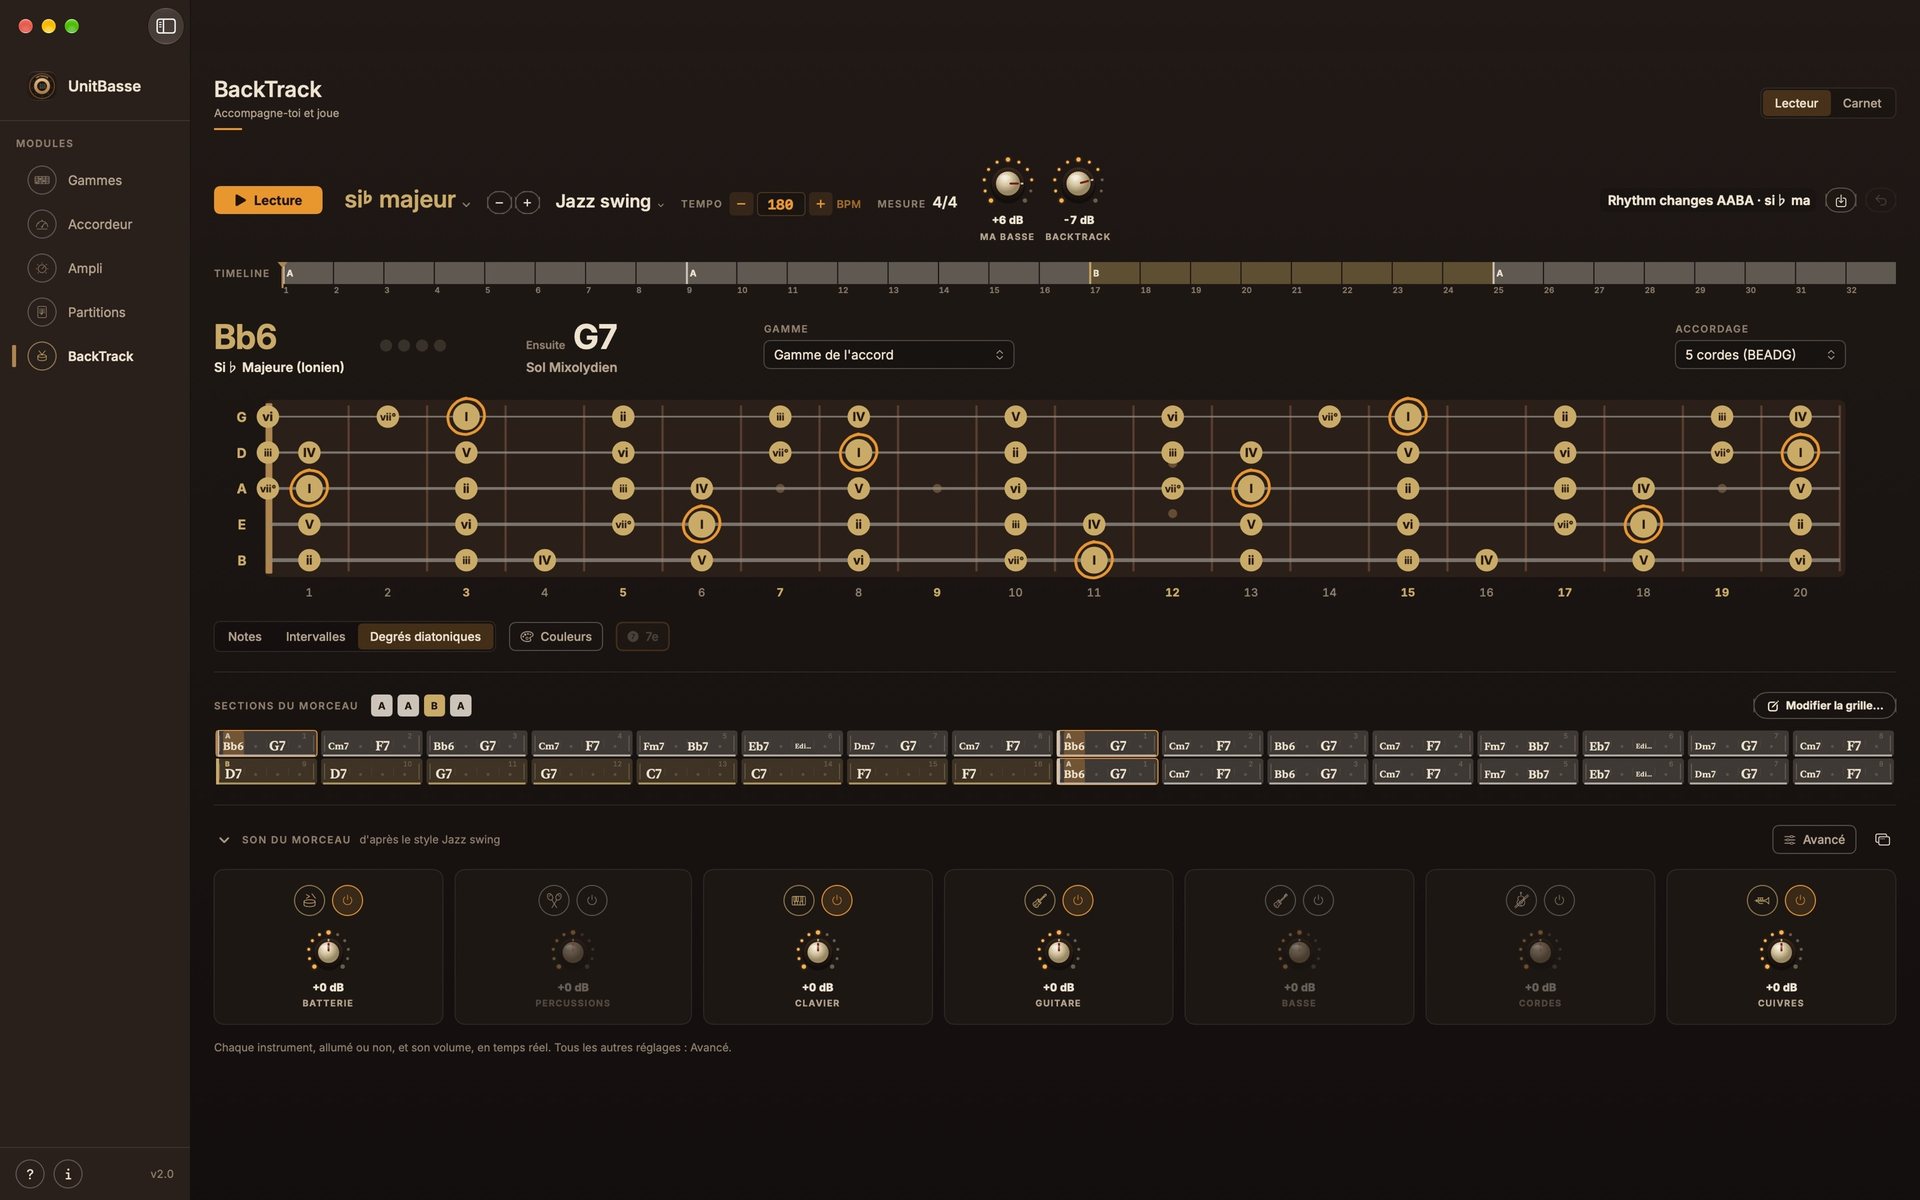
Task: Open the Partitions module icon
Action: click(x=42, y=312)
